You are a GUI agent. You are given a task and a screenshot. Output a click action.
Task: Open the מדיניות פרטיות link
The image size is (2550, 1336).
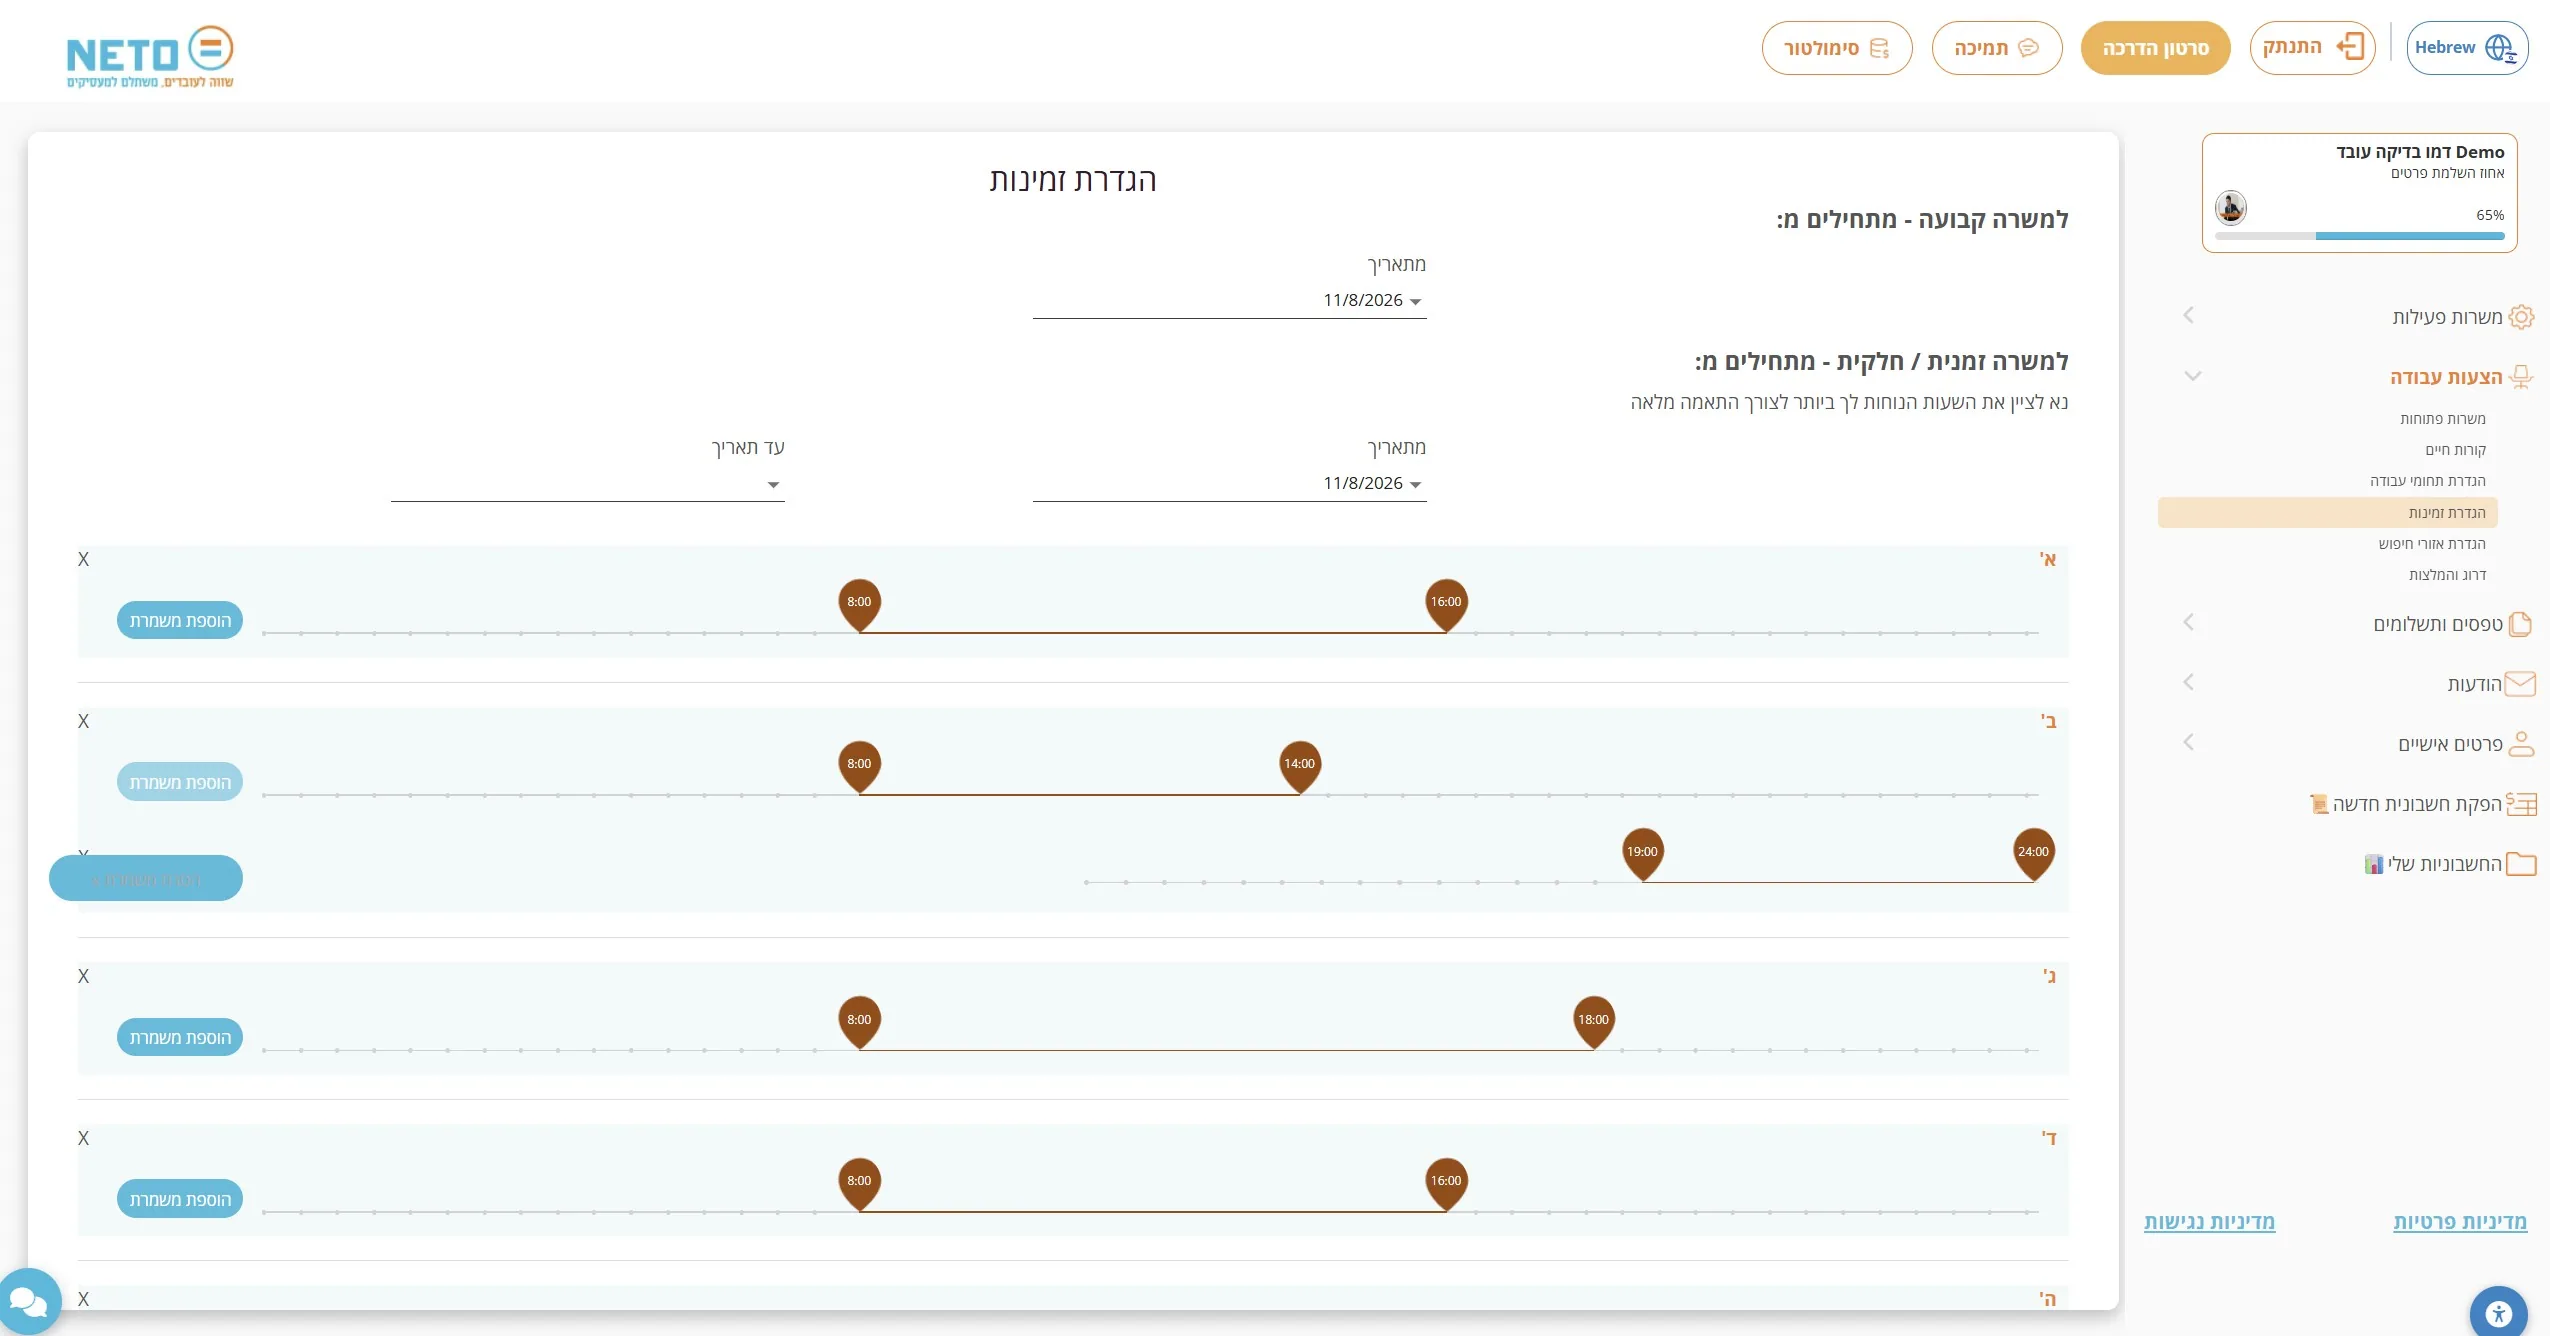click(2460, 1221)
